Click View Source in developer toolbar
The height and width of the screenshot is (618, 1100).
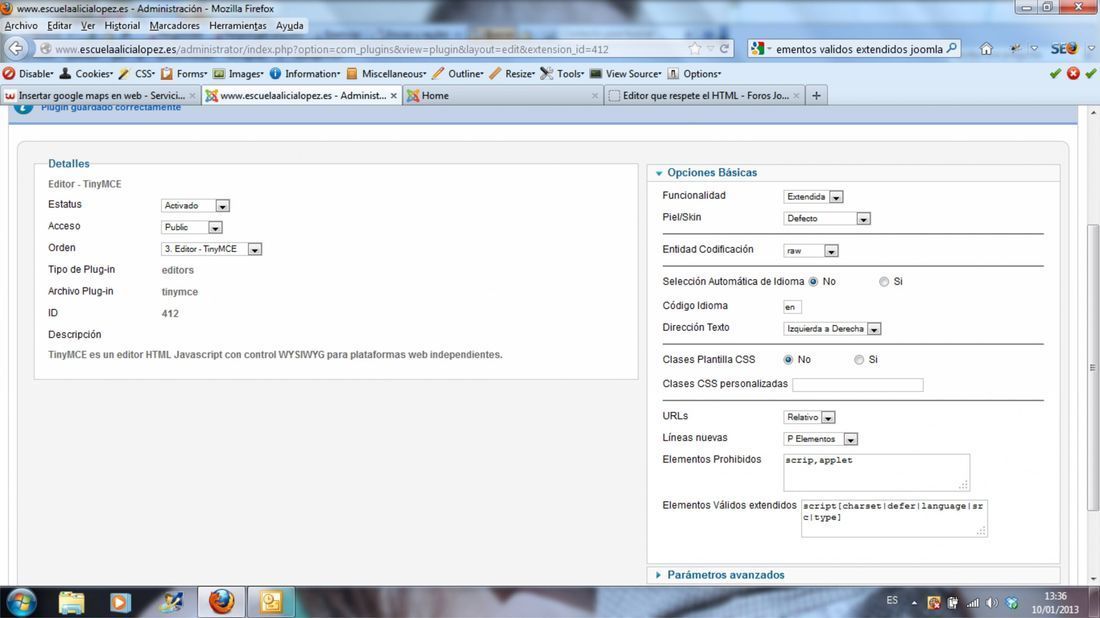625,74
